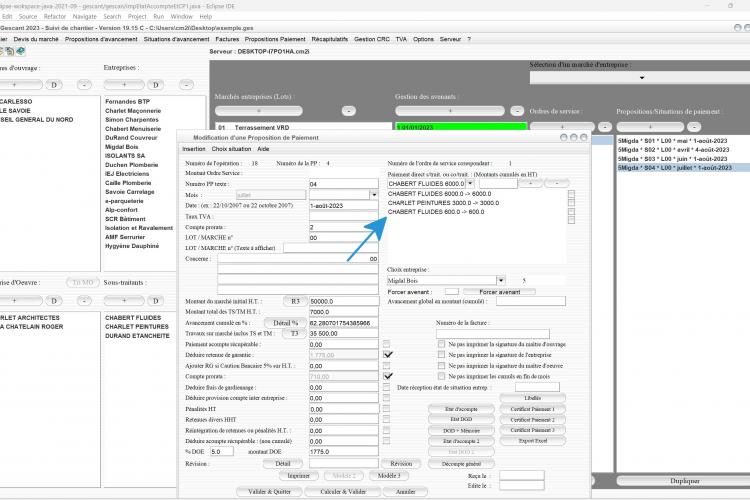Toggle Ne pas imprimer la signature du maître d'ouvrage
The width and height of the screenshot is (750, 500).
click(441, 344)
